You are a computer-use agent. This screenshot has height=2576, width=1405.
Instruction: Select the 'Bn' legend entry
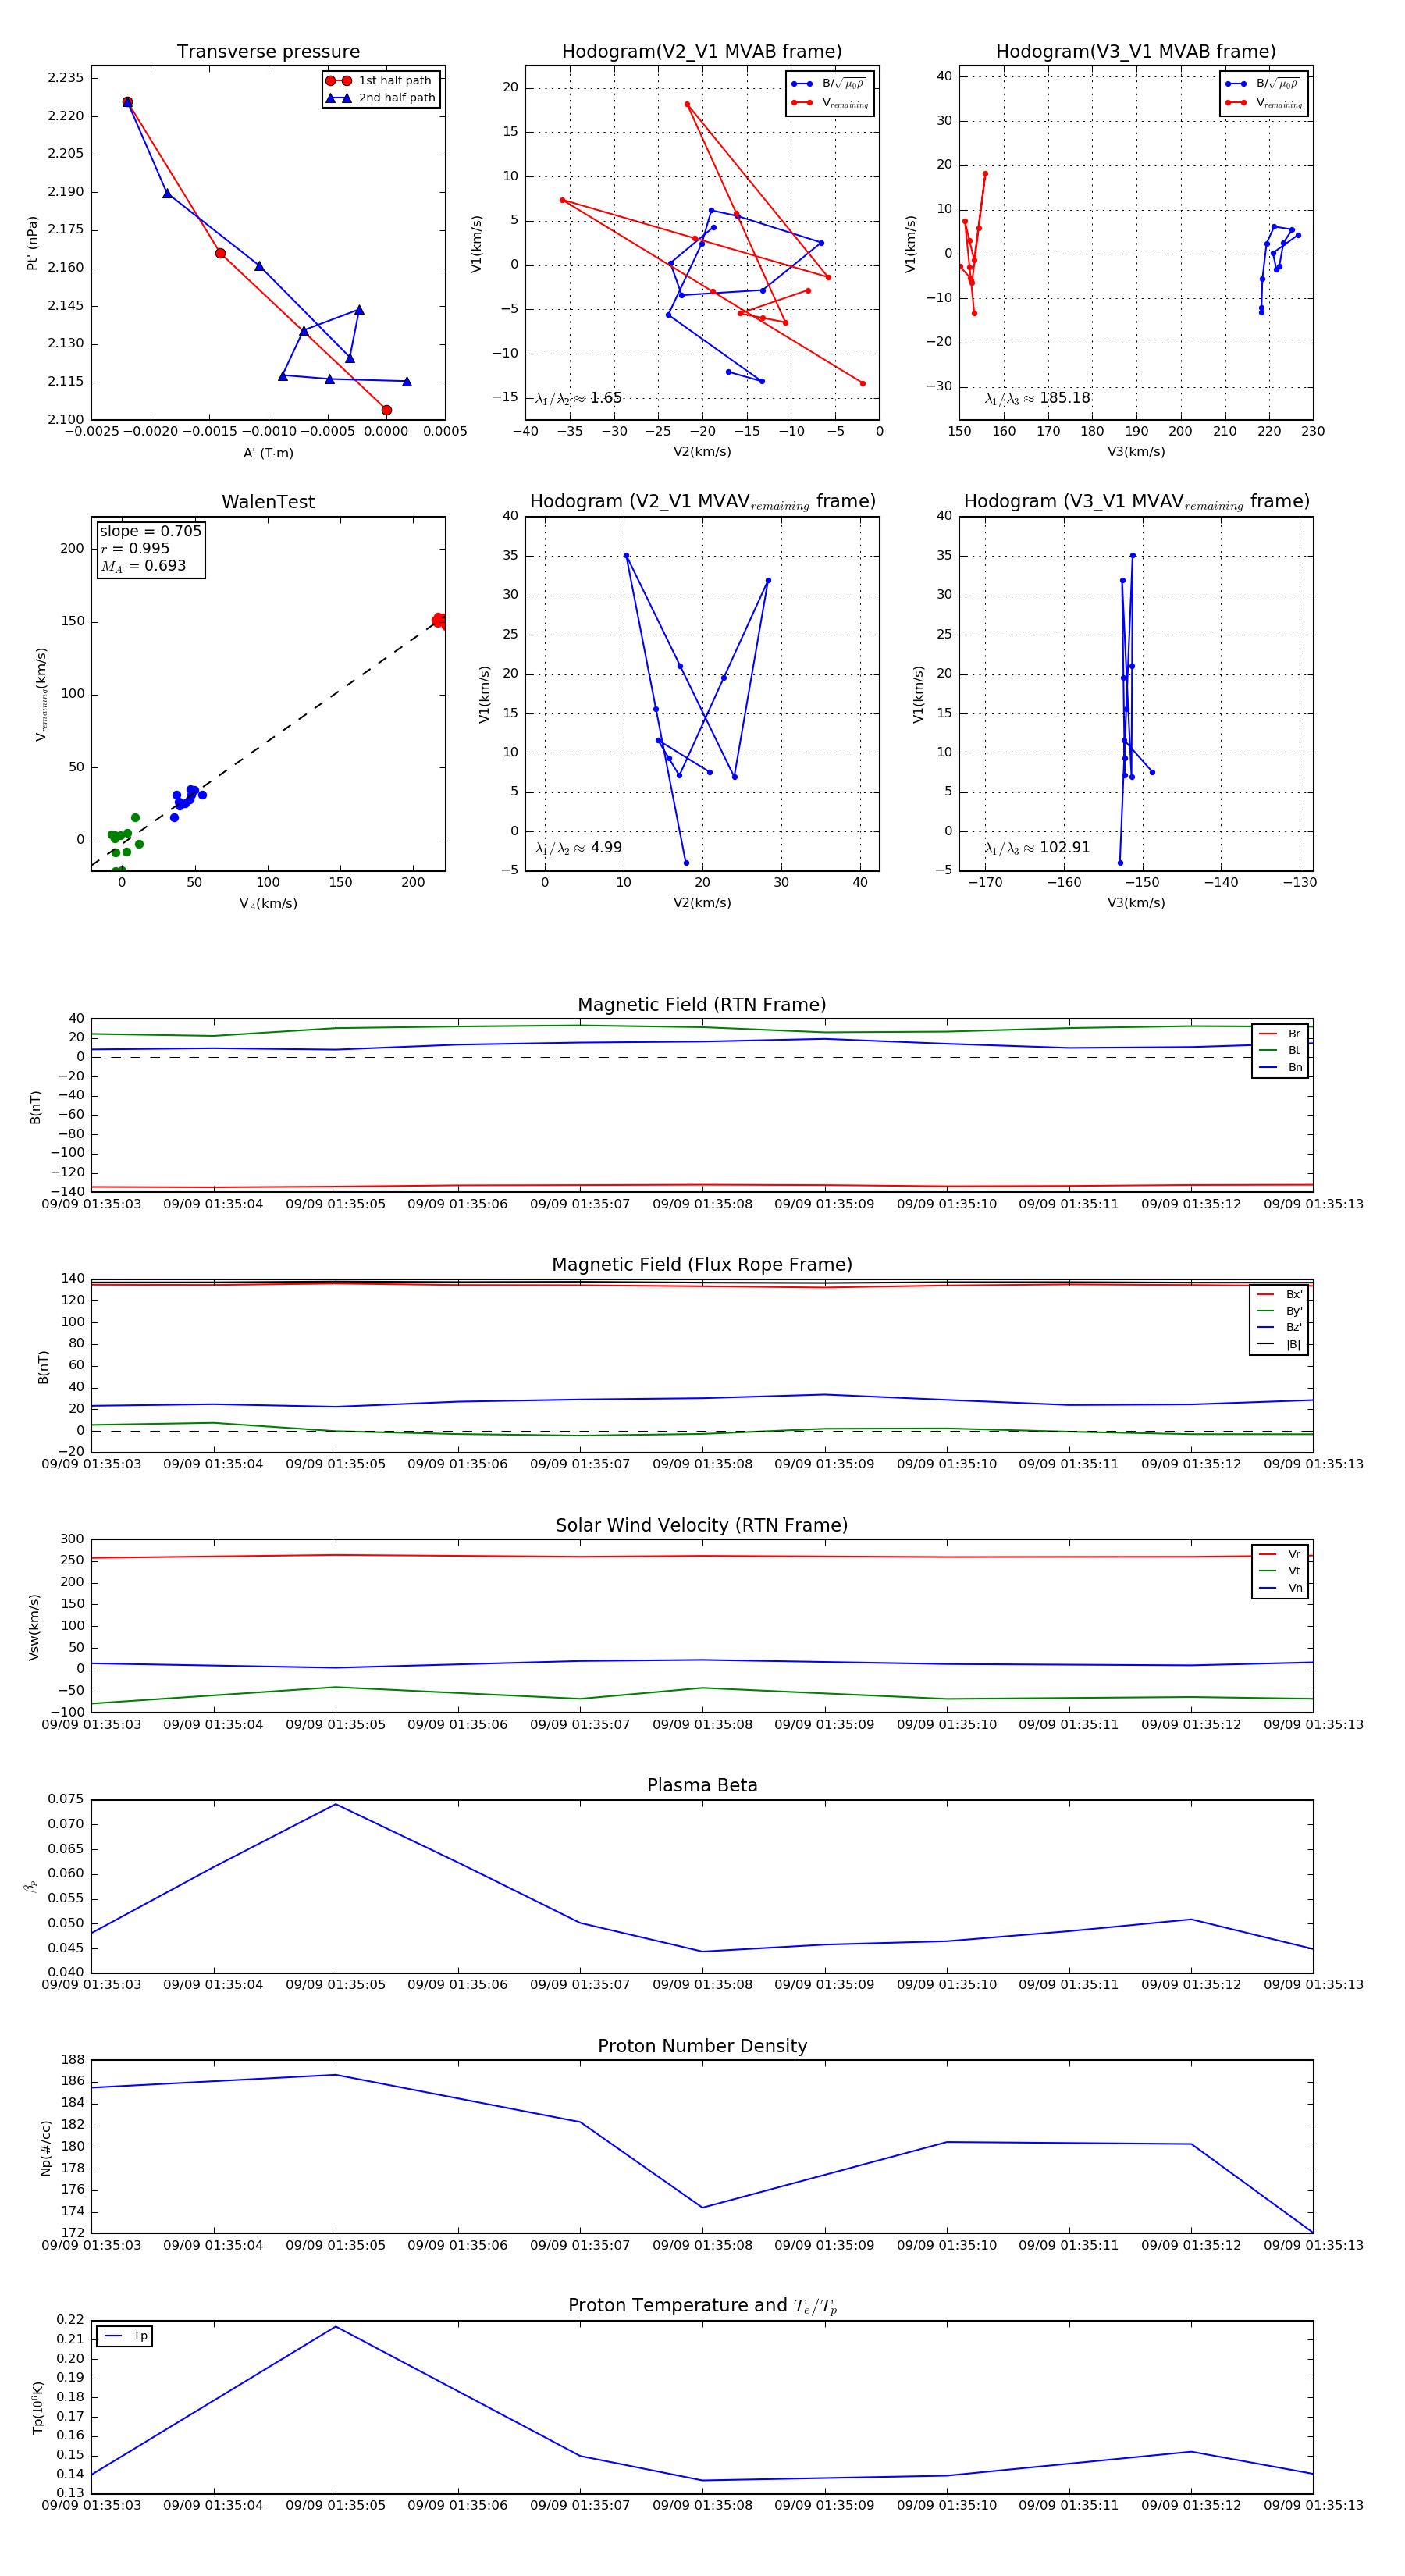(x=1280, y=1068)
